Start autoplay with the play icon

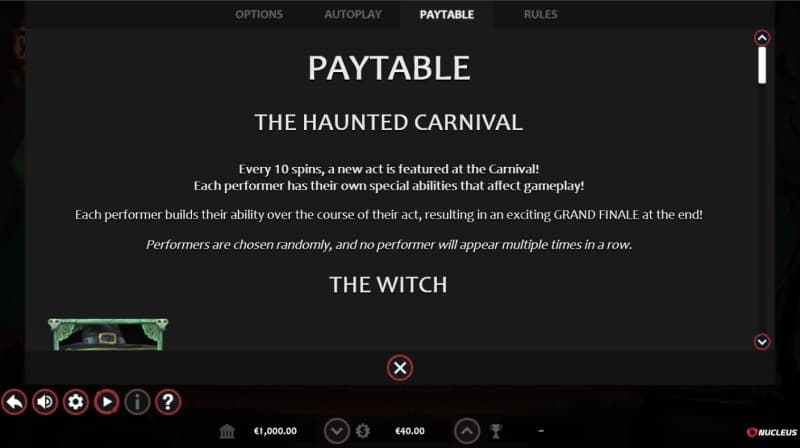106,402
